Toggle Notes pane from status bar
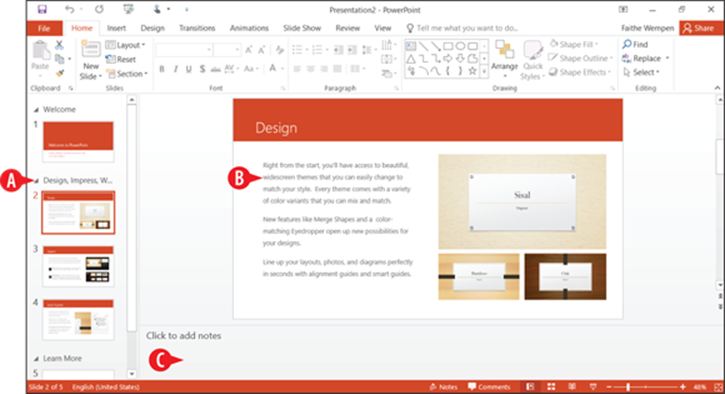725x394 pixels. [x=443, y=387]
